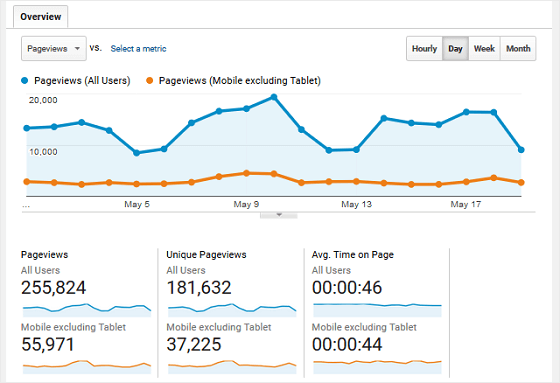Click the Unique Pageviews scorecard heading
This screenshot has width=560, height=383.
pyautogui.click(x=206, y=255)
